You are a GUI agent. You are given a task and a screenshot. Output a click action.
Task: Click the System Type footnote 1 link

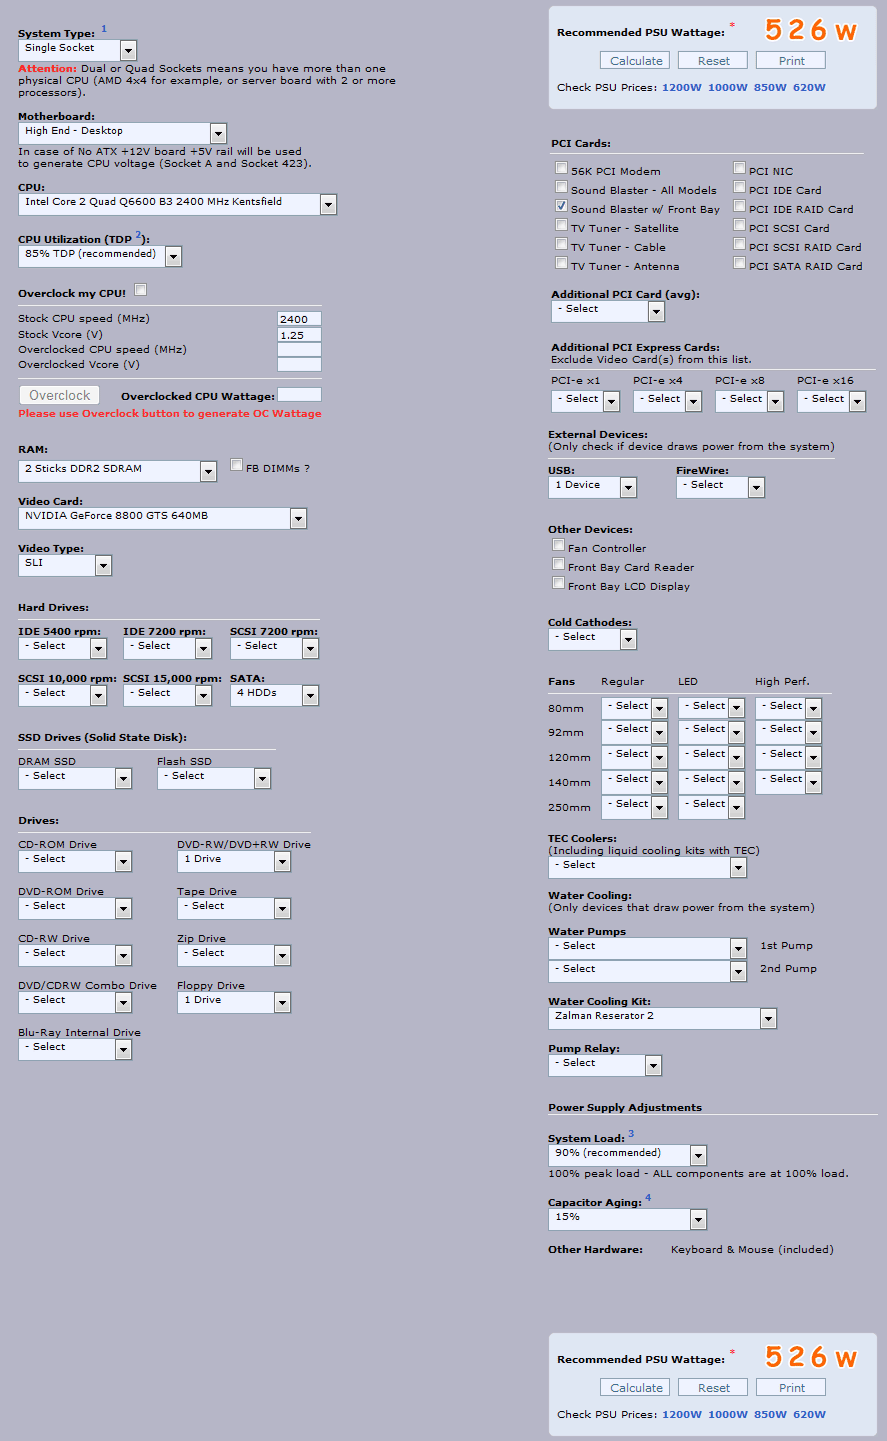tap(104, 29)
